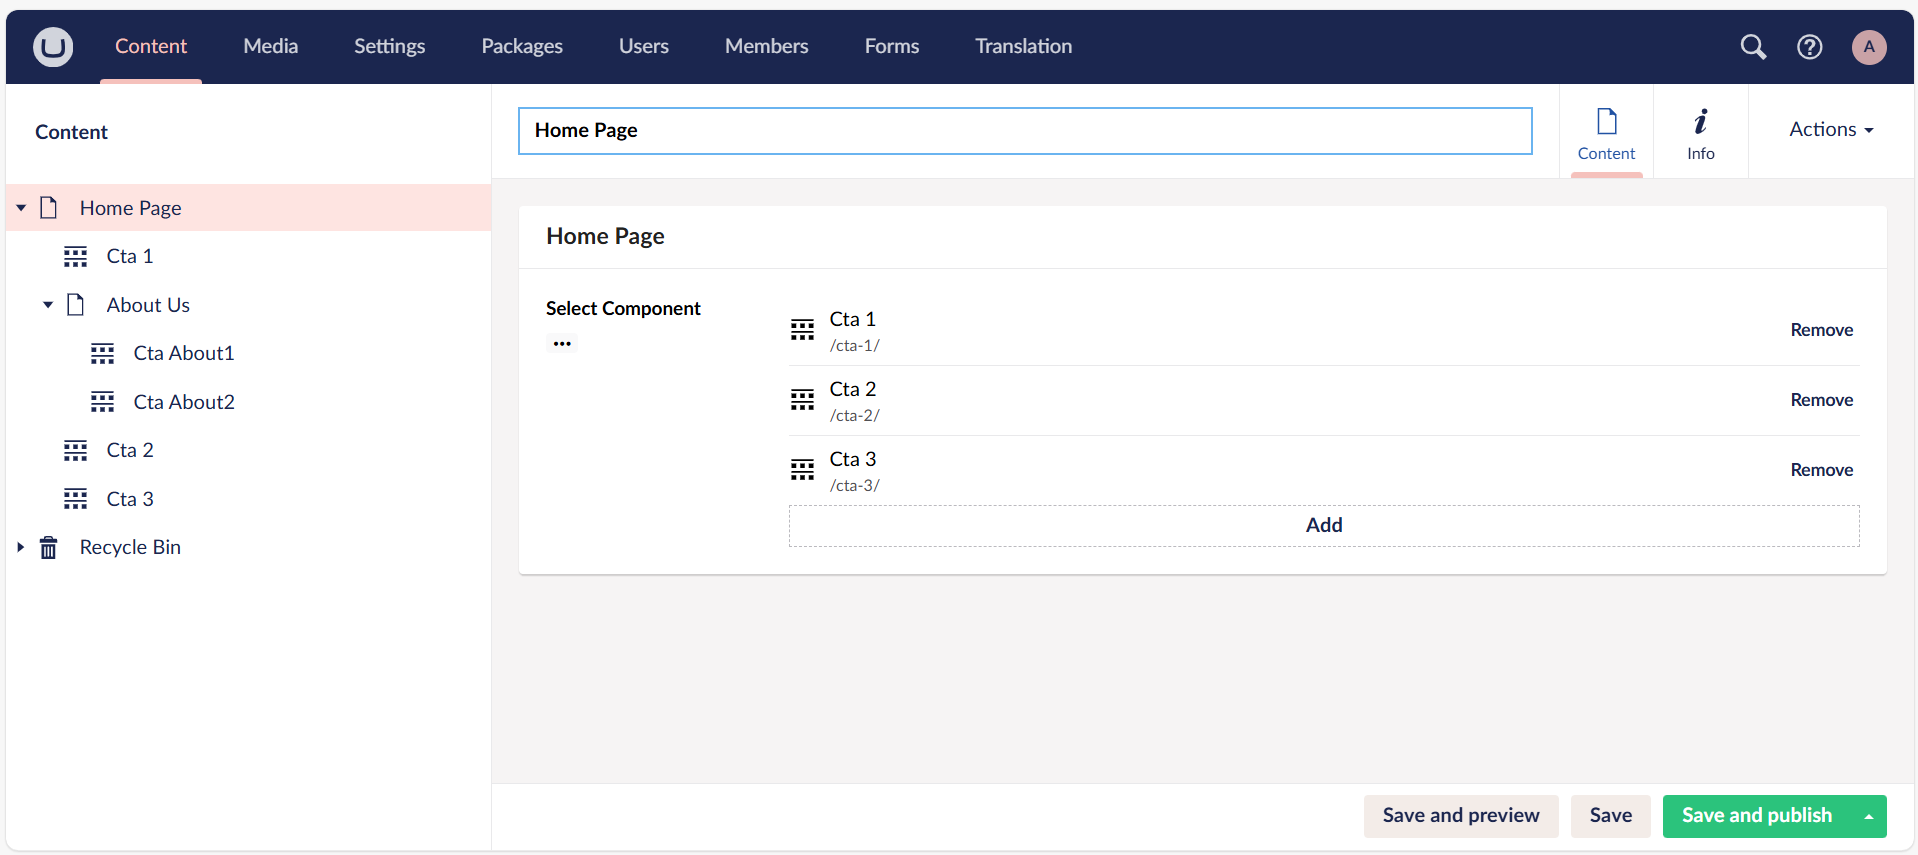Focus the Home Page name field

pos(1025,131)
